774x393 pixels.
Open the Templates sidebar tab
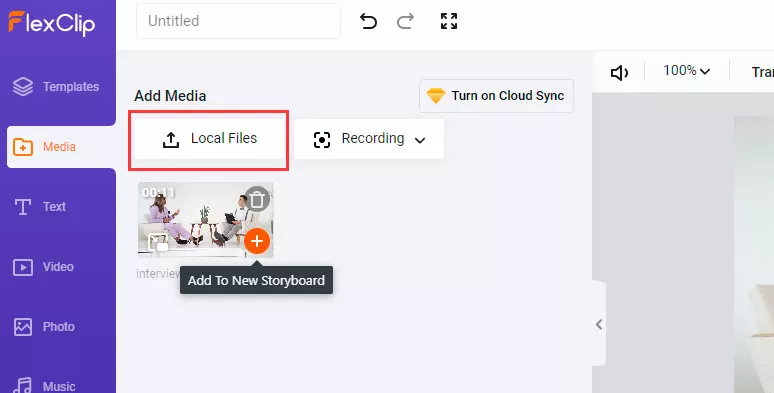[x=56, y=87]
